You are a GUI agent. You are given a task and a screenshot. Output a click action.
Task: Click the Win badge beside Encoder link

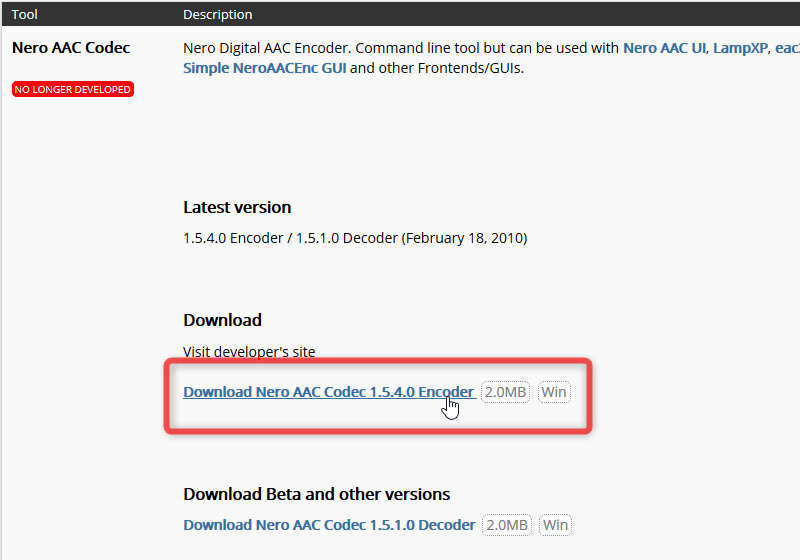click(554, 392)
